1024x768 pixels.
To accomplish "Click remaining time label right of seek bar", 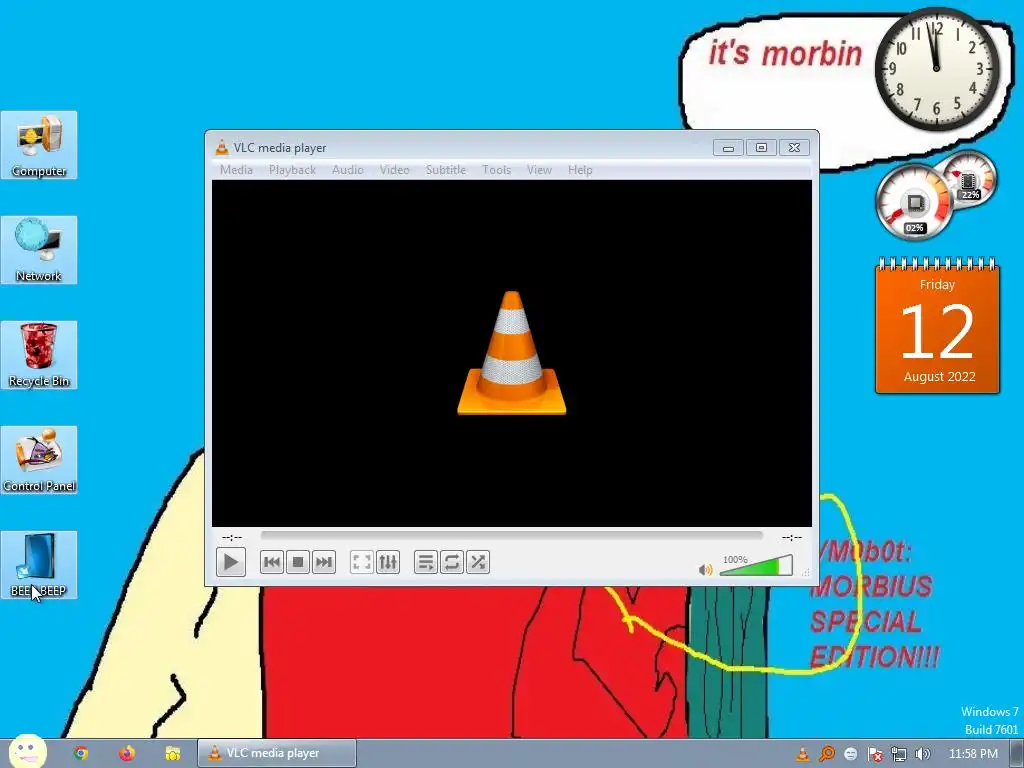I will click(x=792, y=537).
